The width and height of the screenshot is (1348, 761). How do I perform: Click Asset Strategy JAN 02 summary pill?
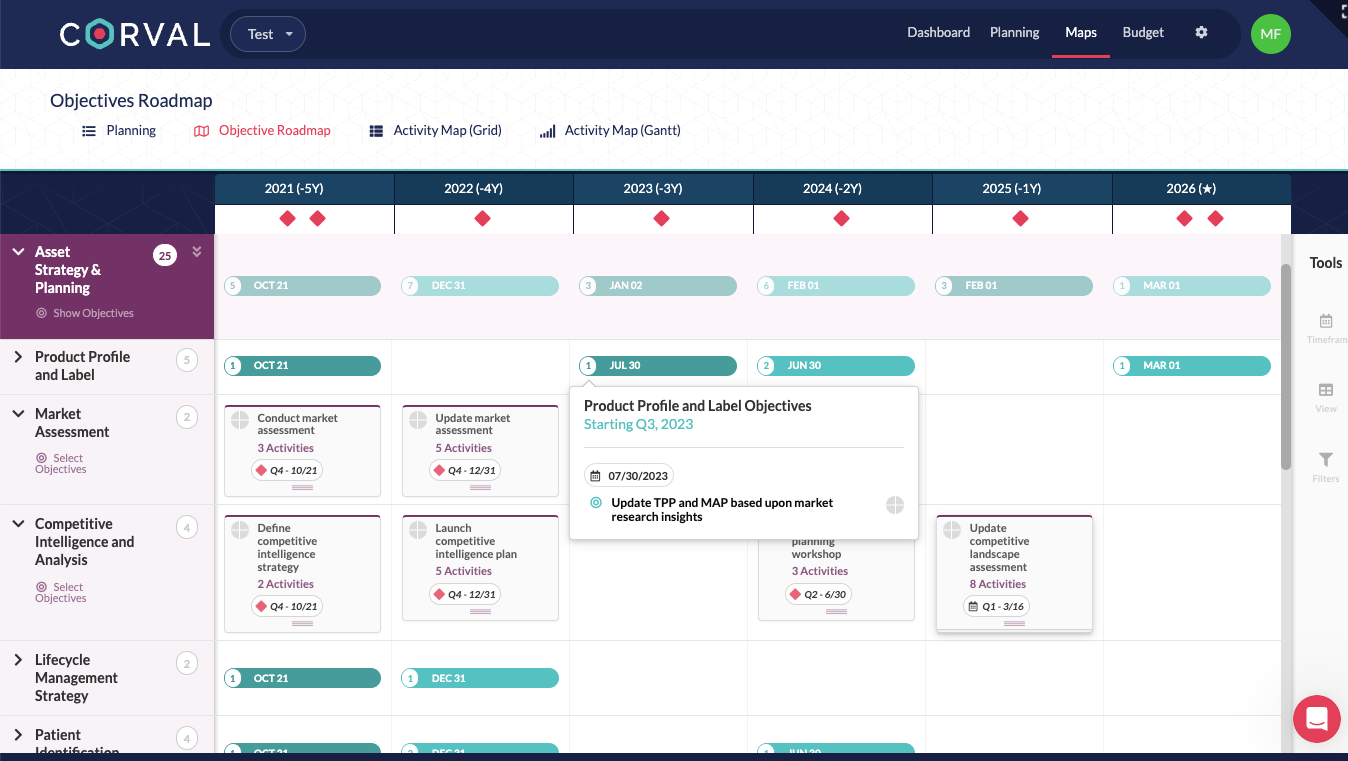coord(658,286)
